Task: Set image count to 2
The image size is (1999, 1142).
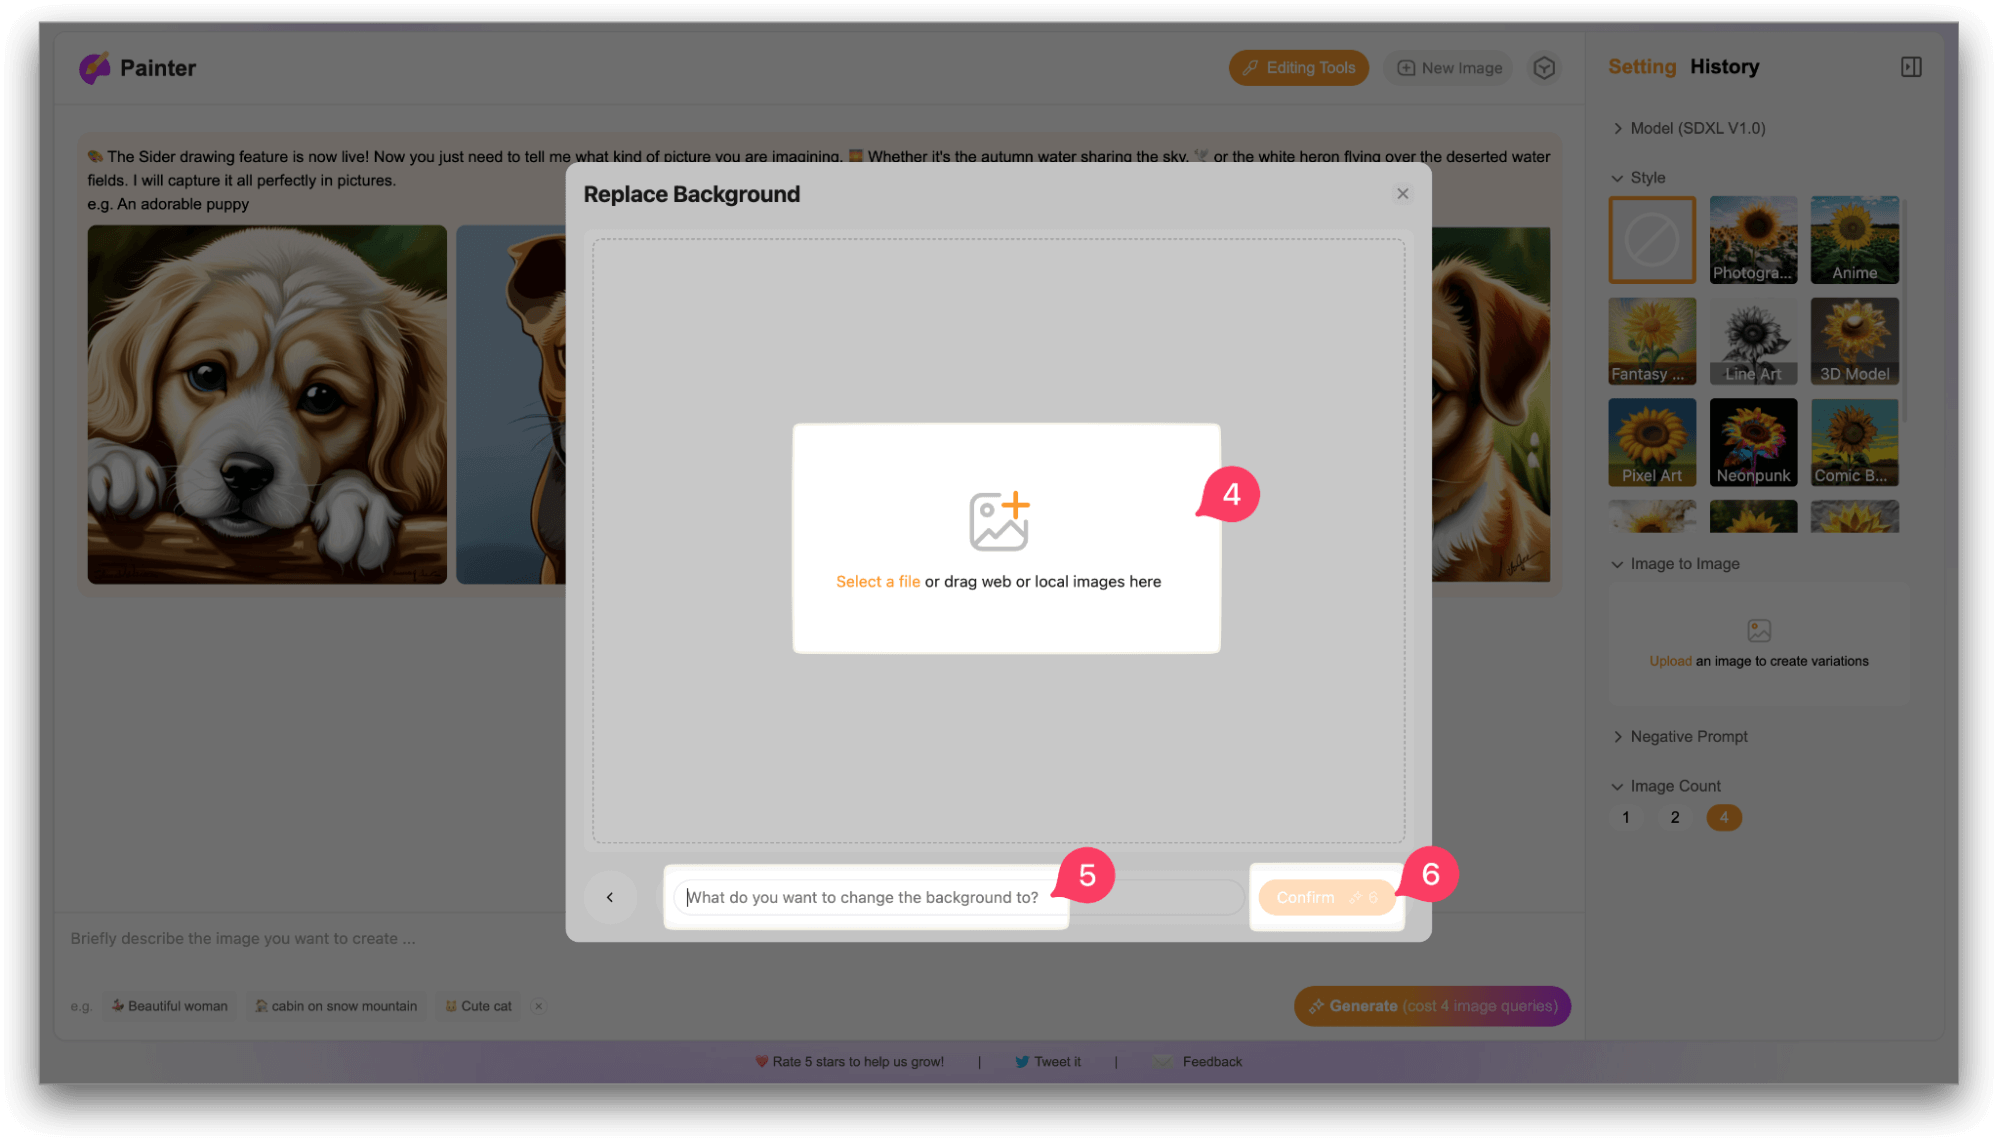Action: tap(1674, 817)
